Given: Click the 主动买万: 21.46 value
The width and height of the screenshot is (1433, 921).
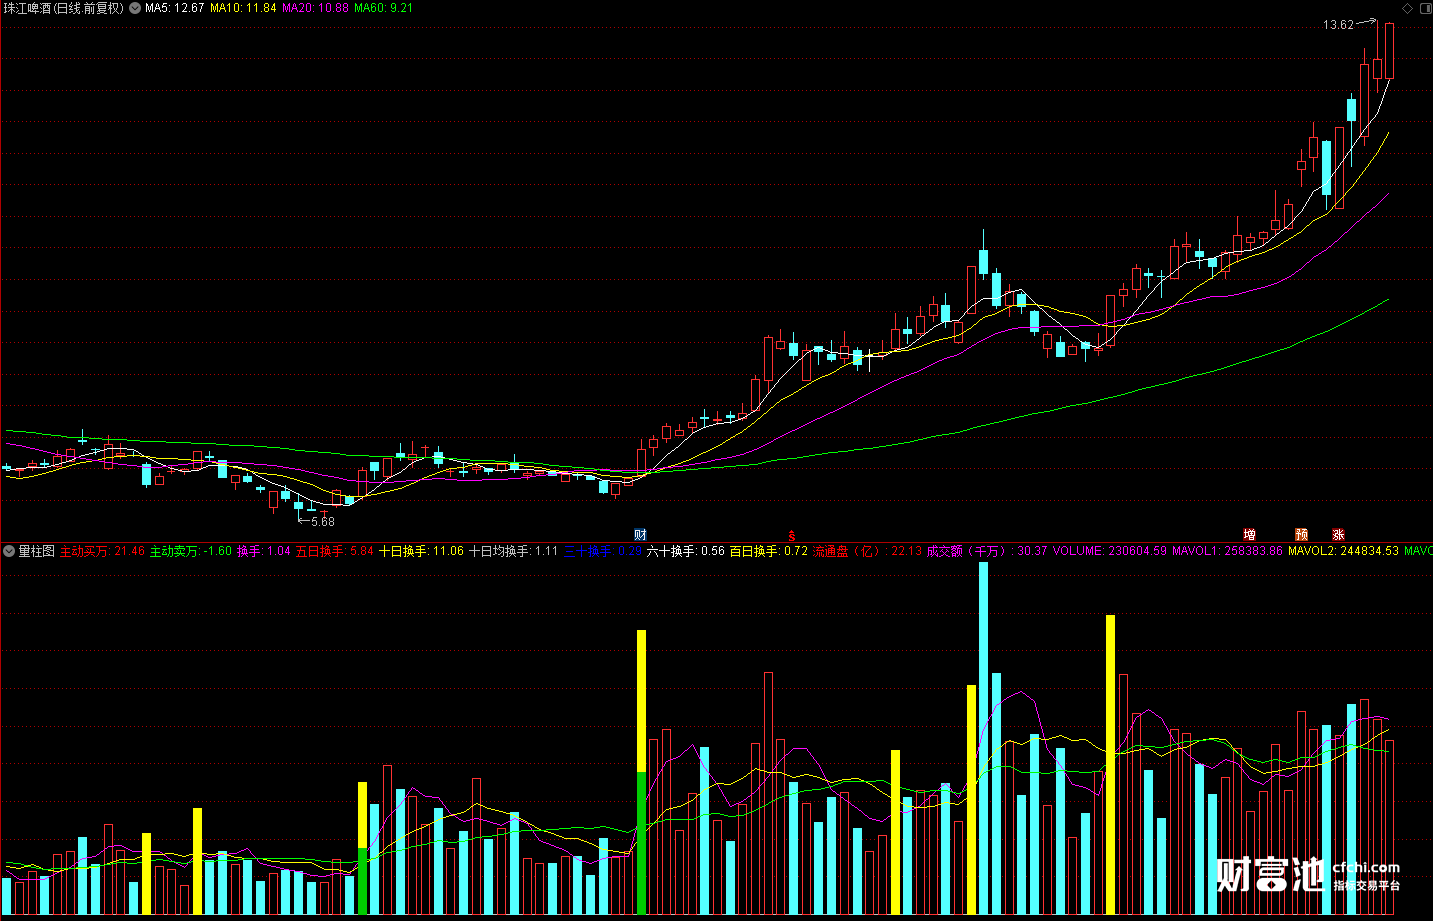Looking at the screenshot, I should click(x=102, y=551).
